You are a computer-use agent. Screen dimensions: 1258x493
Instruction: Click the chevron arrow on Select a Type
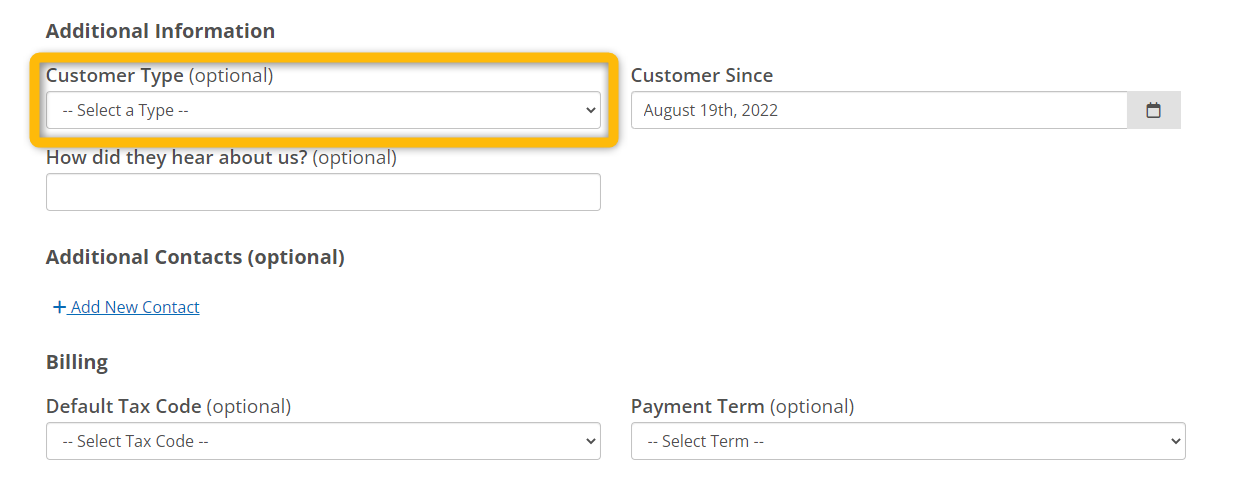pos(590,110)
